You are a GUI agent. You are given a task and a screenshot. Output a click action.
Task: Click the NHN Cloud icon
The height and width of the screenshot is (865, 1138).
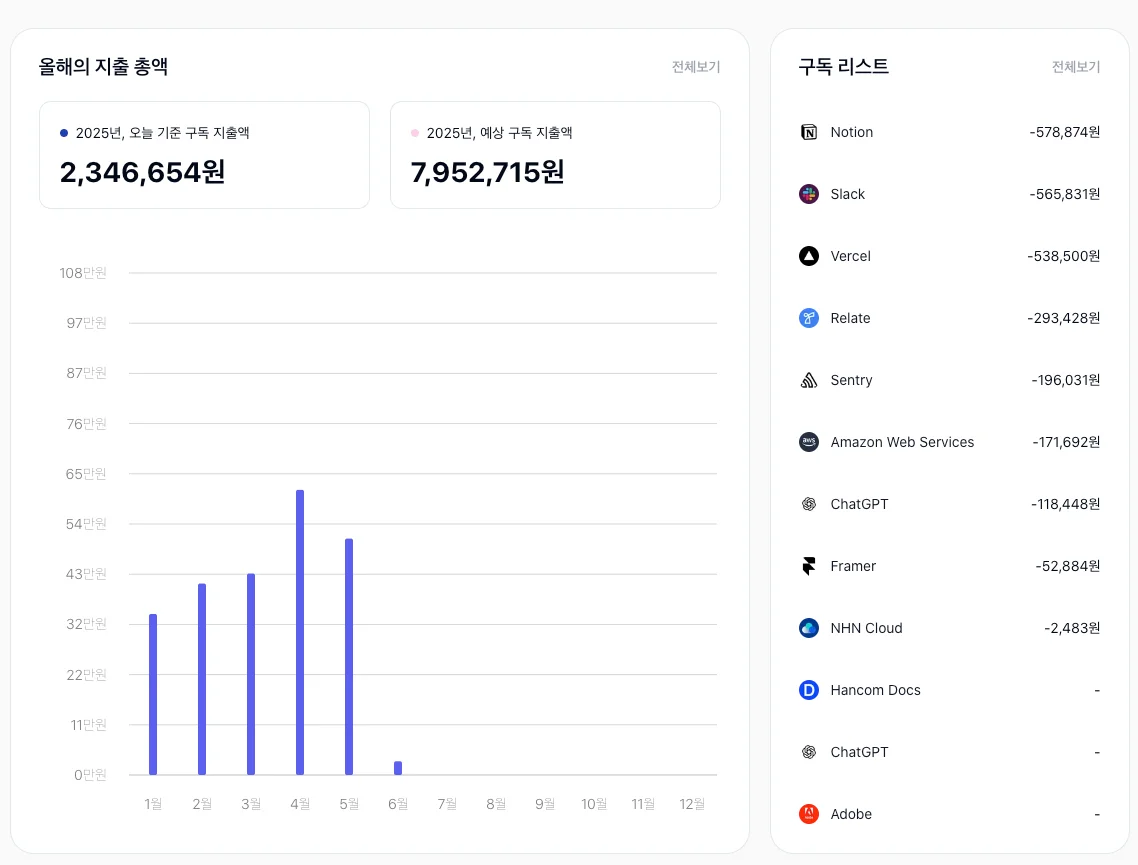click(809, 628)
